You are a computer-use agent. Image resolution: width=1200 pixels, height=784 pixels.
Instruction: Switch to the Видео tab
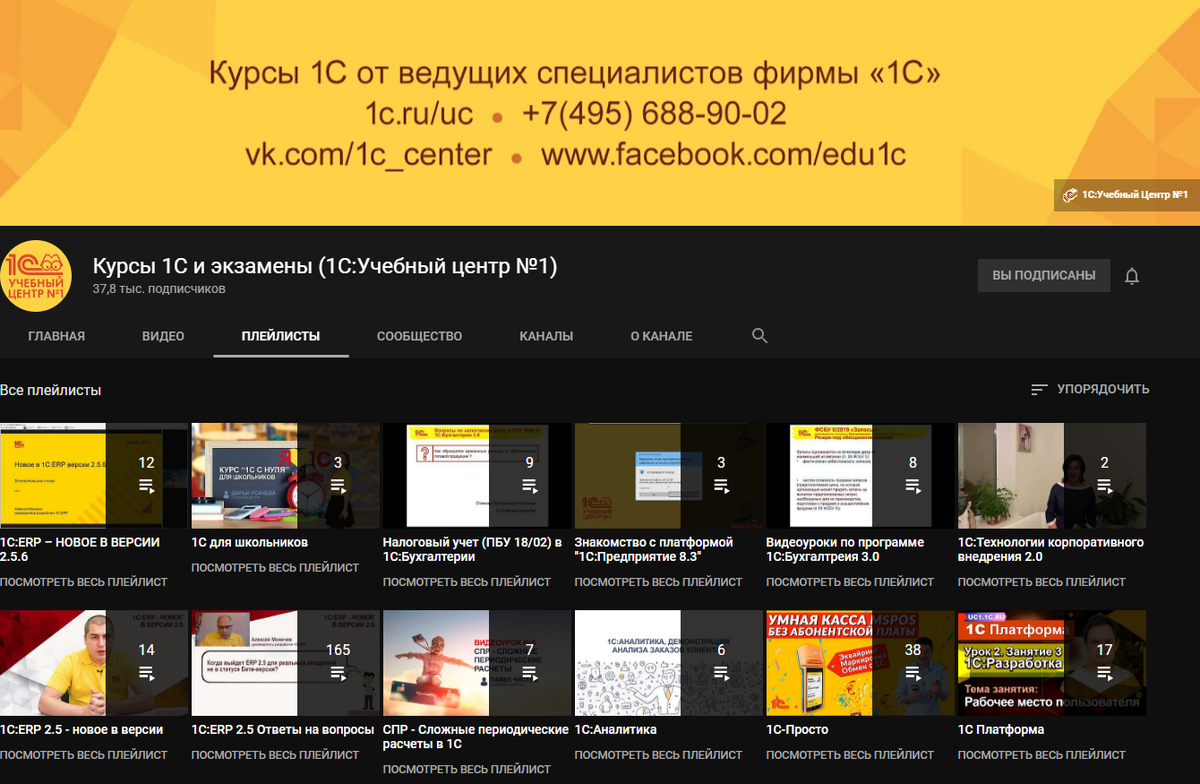163,336
